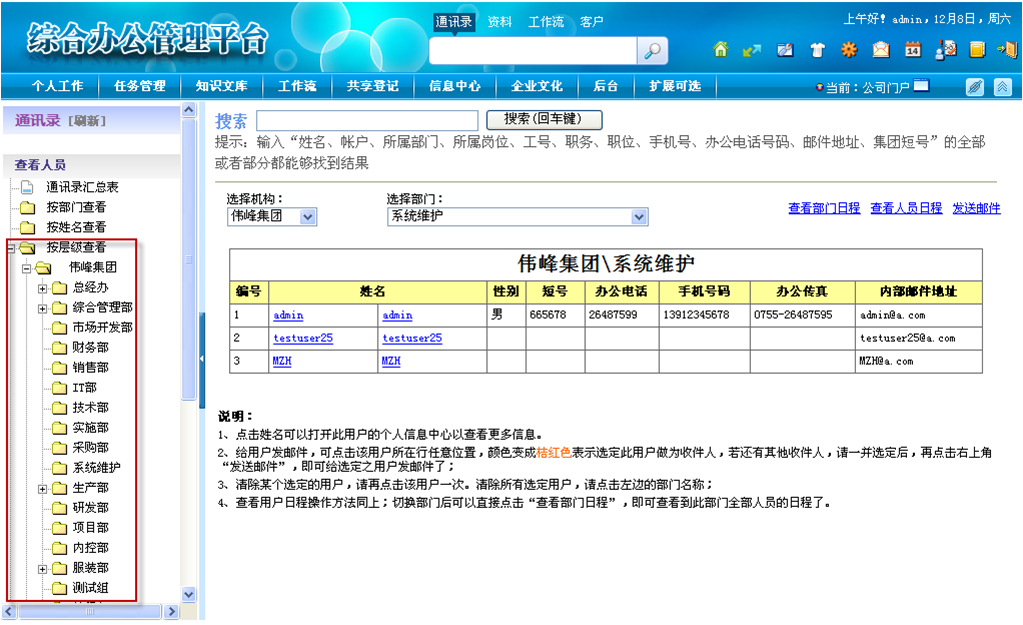
Task: Click the tree panel scroll down arrow
Action: point(189,594)
